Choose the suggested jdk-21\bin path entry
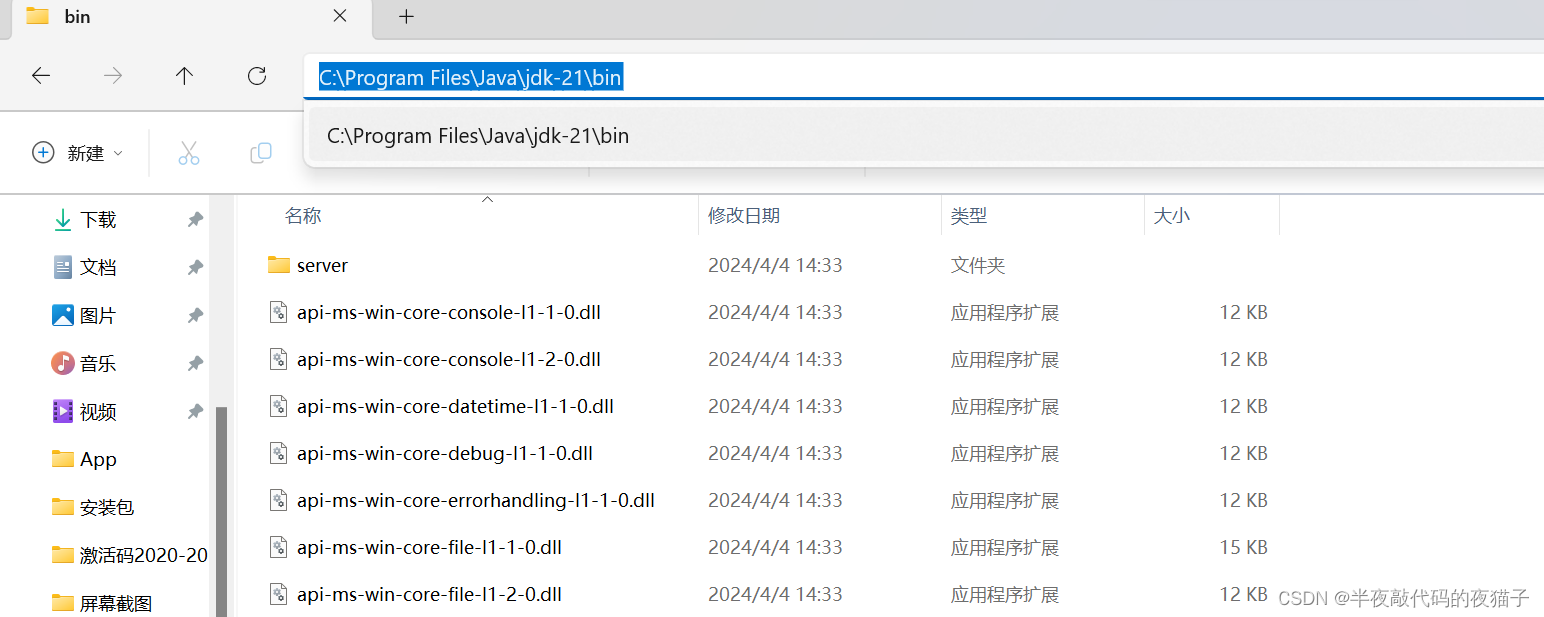 926,136
